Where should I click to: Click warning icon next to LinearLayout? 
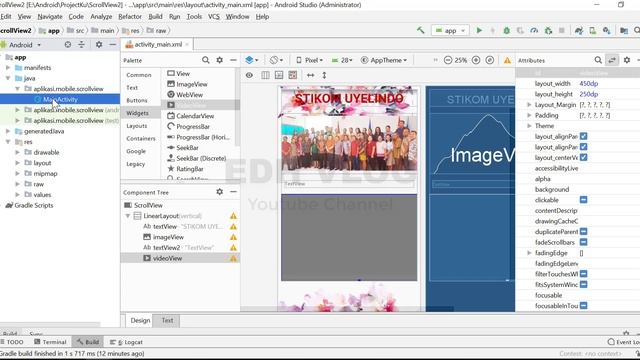point(233,216)
